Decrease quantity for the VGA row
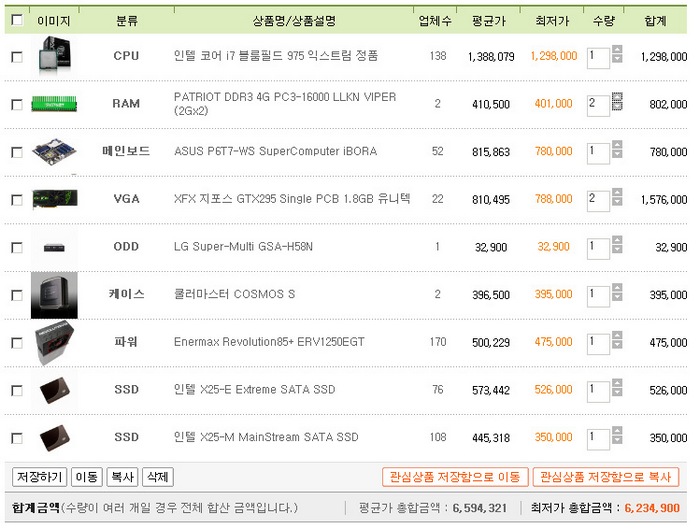Viewport: 700px width, 529px height. pos(617,201)
